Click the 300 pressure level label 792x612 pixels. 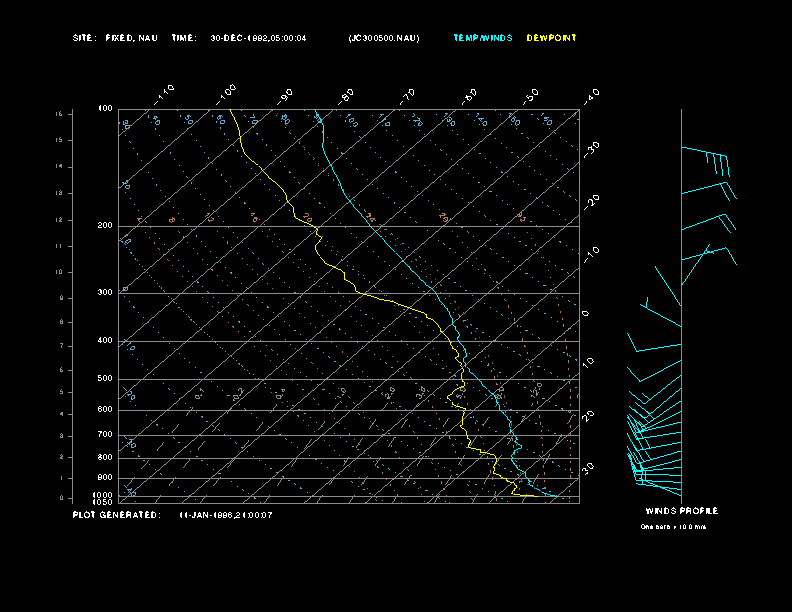pyautogui.click(x=105, y=292)
